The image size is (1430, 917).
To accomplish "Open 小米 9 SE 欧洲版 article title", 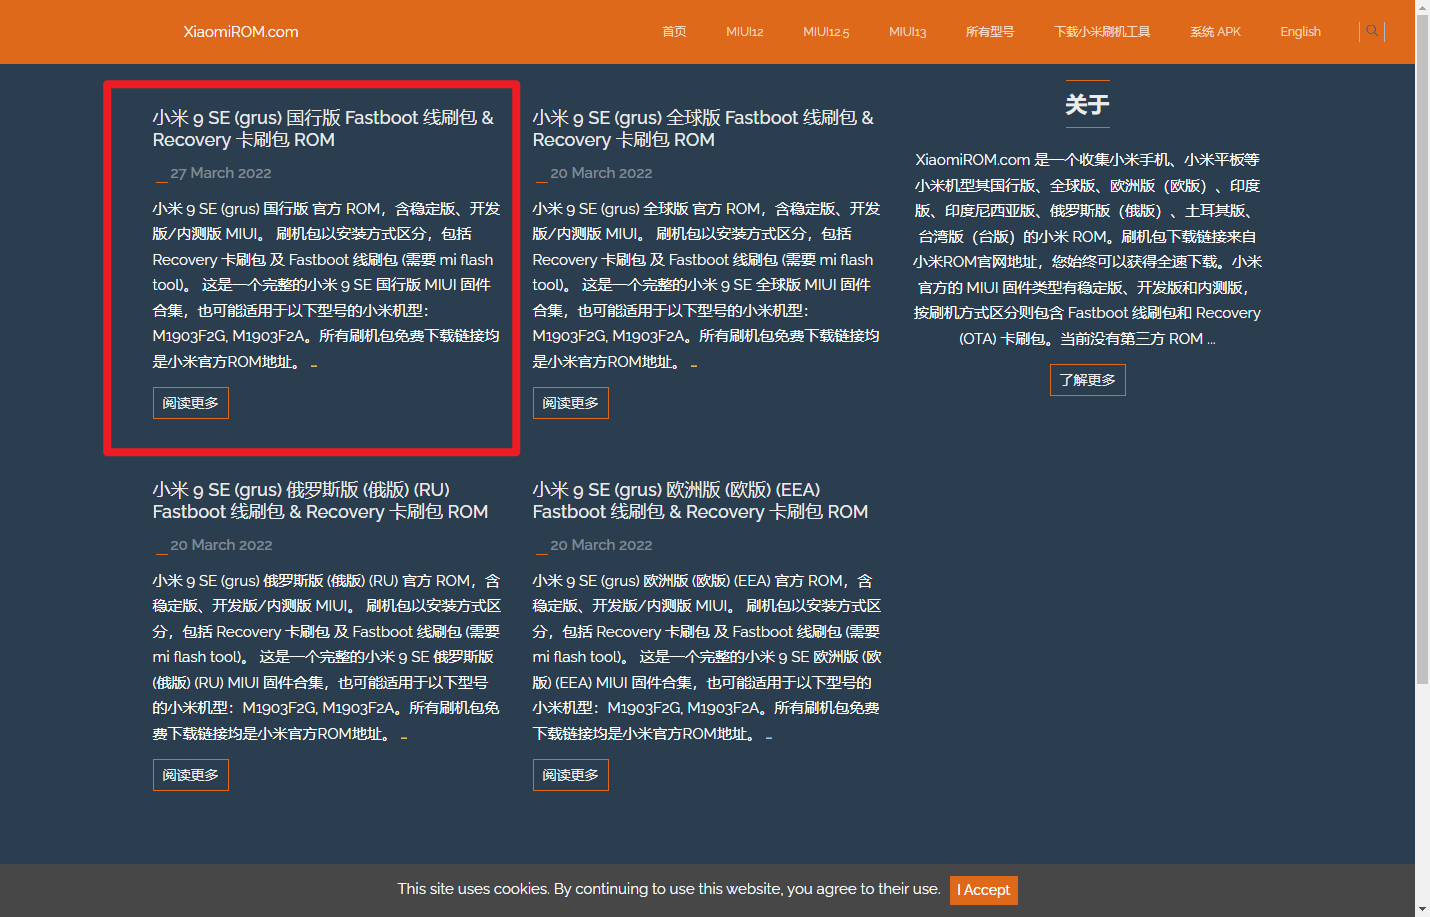I will [700, 501].
